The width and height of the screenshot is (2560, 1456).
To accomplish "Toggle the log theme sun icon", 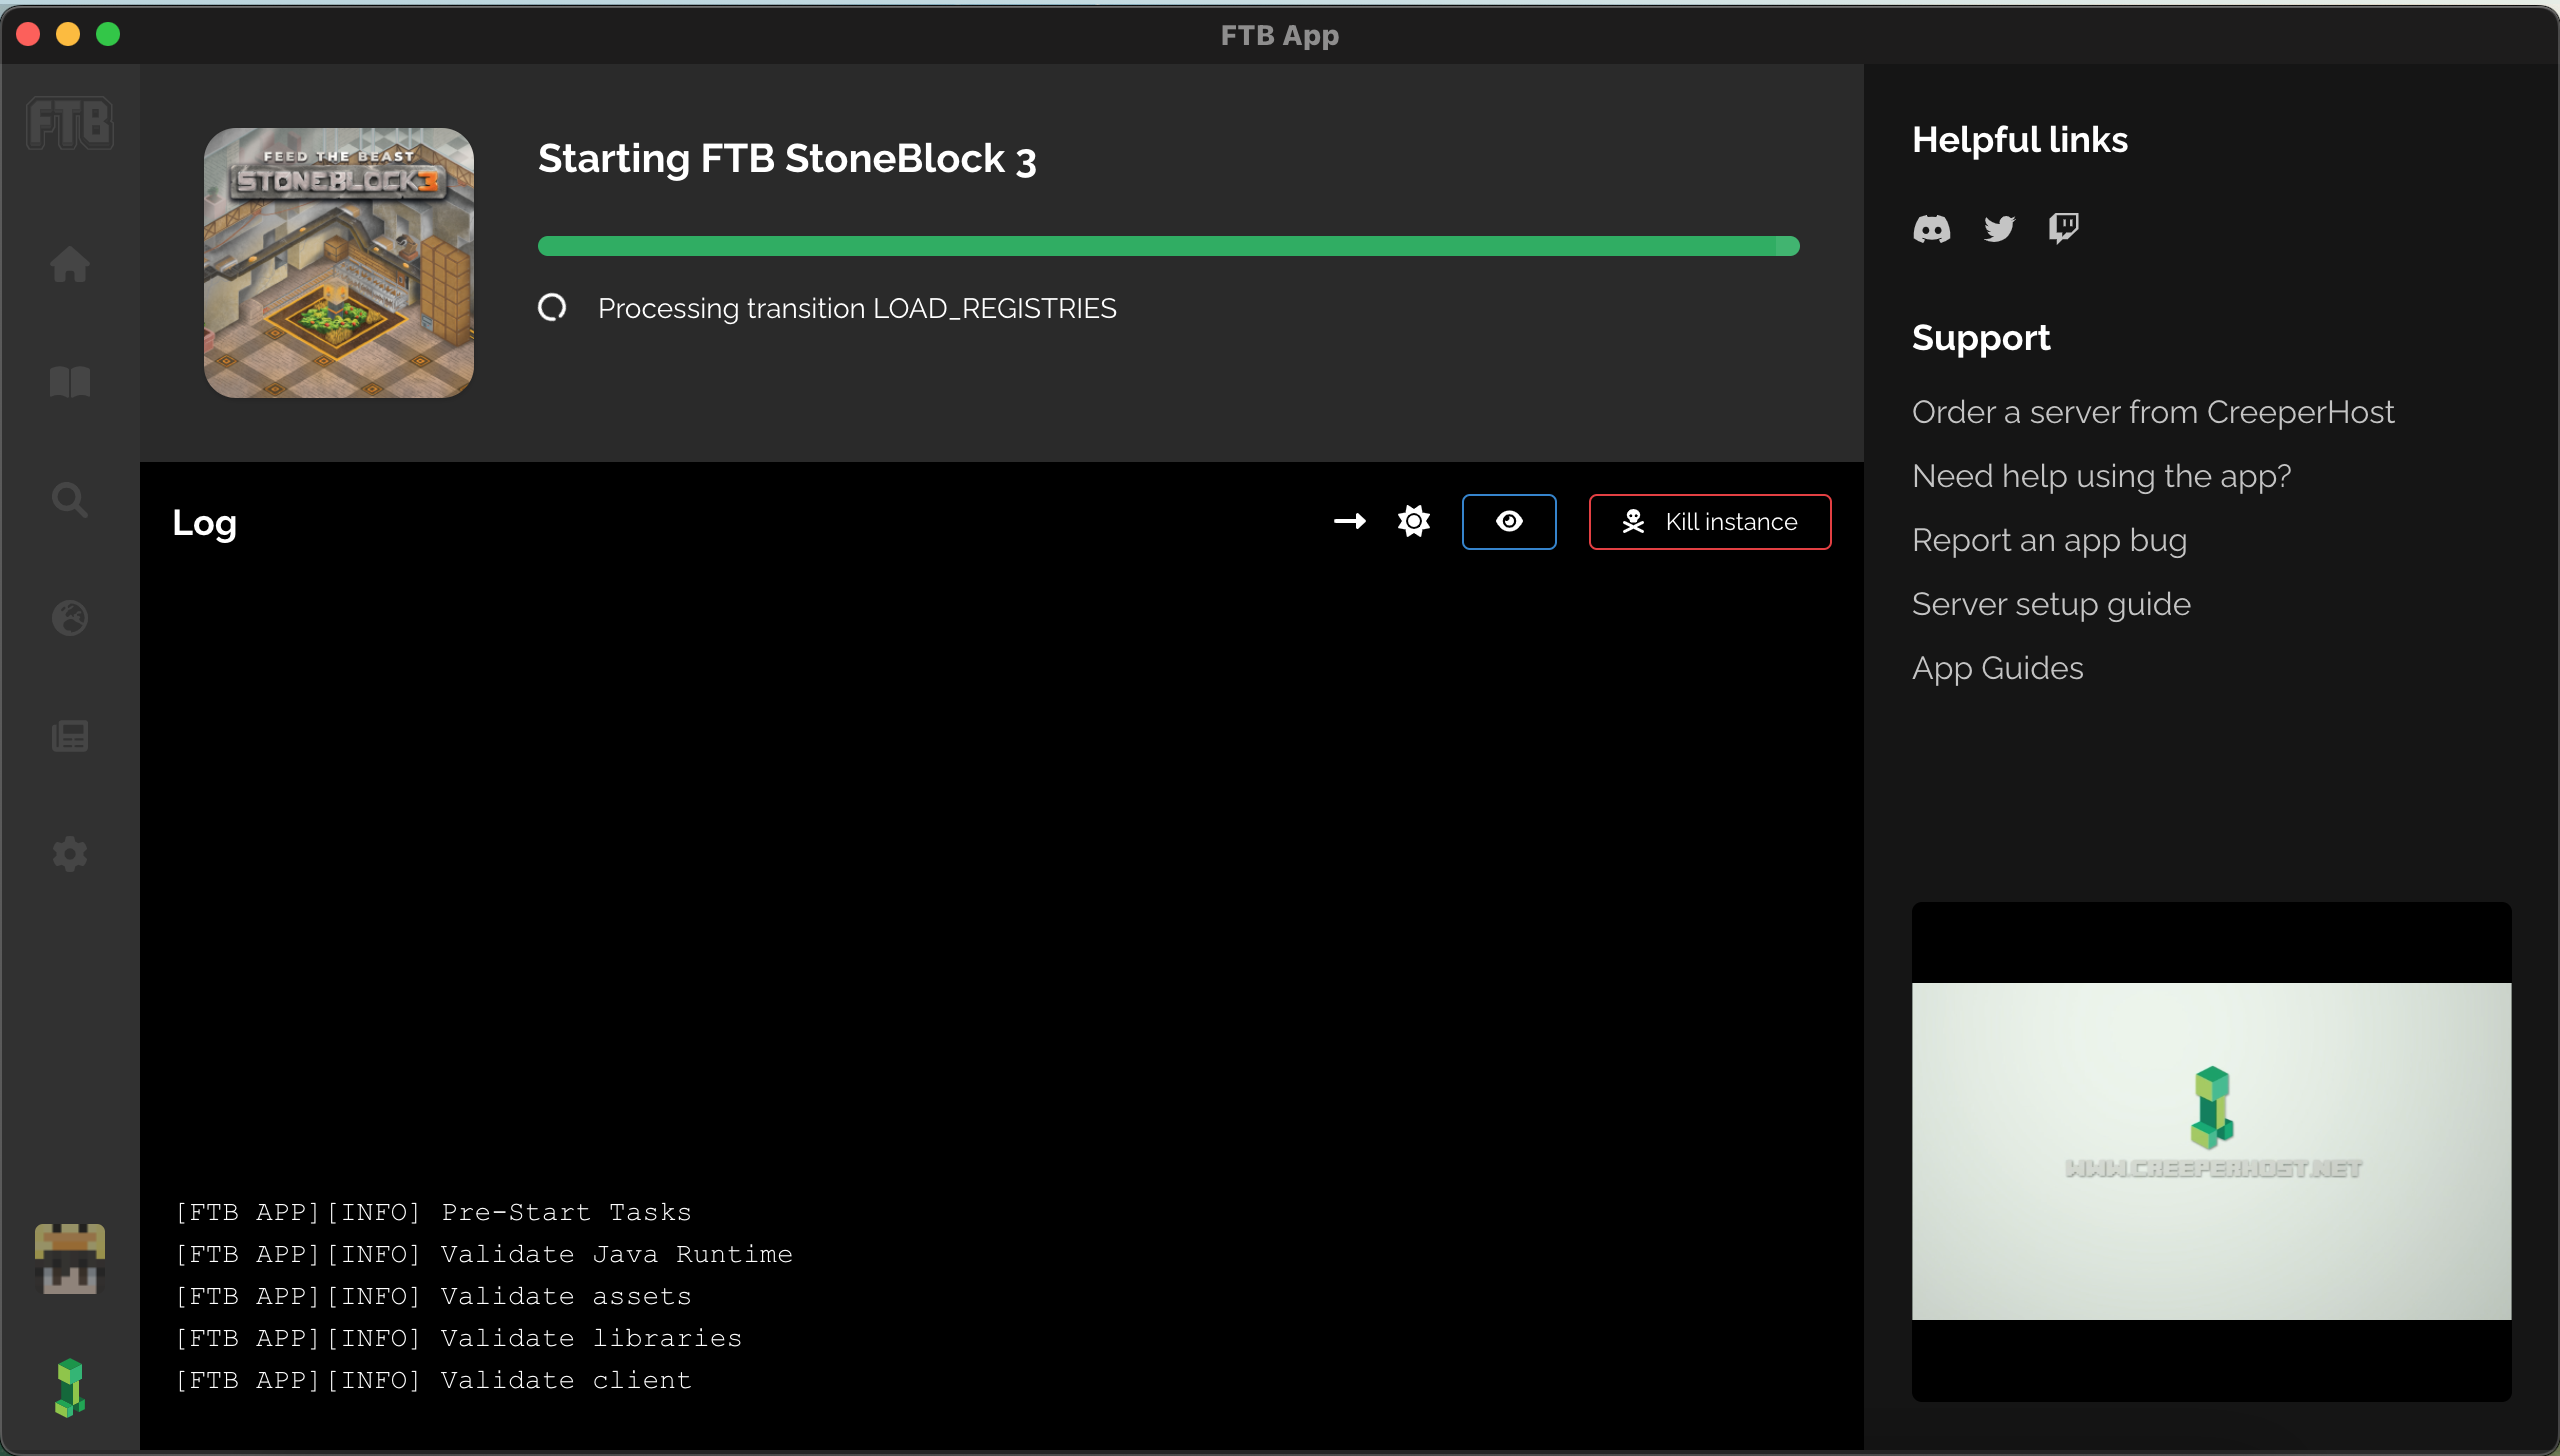I will 1414,521.
